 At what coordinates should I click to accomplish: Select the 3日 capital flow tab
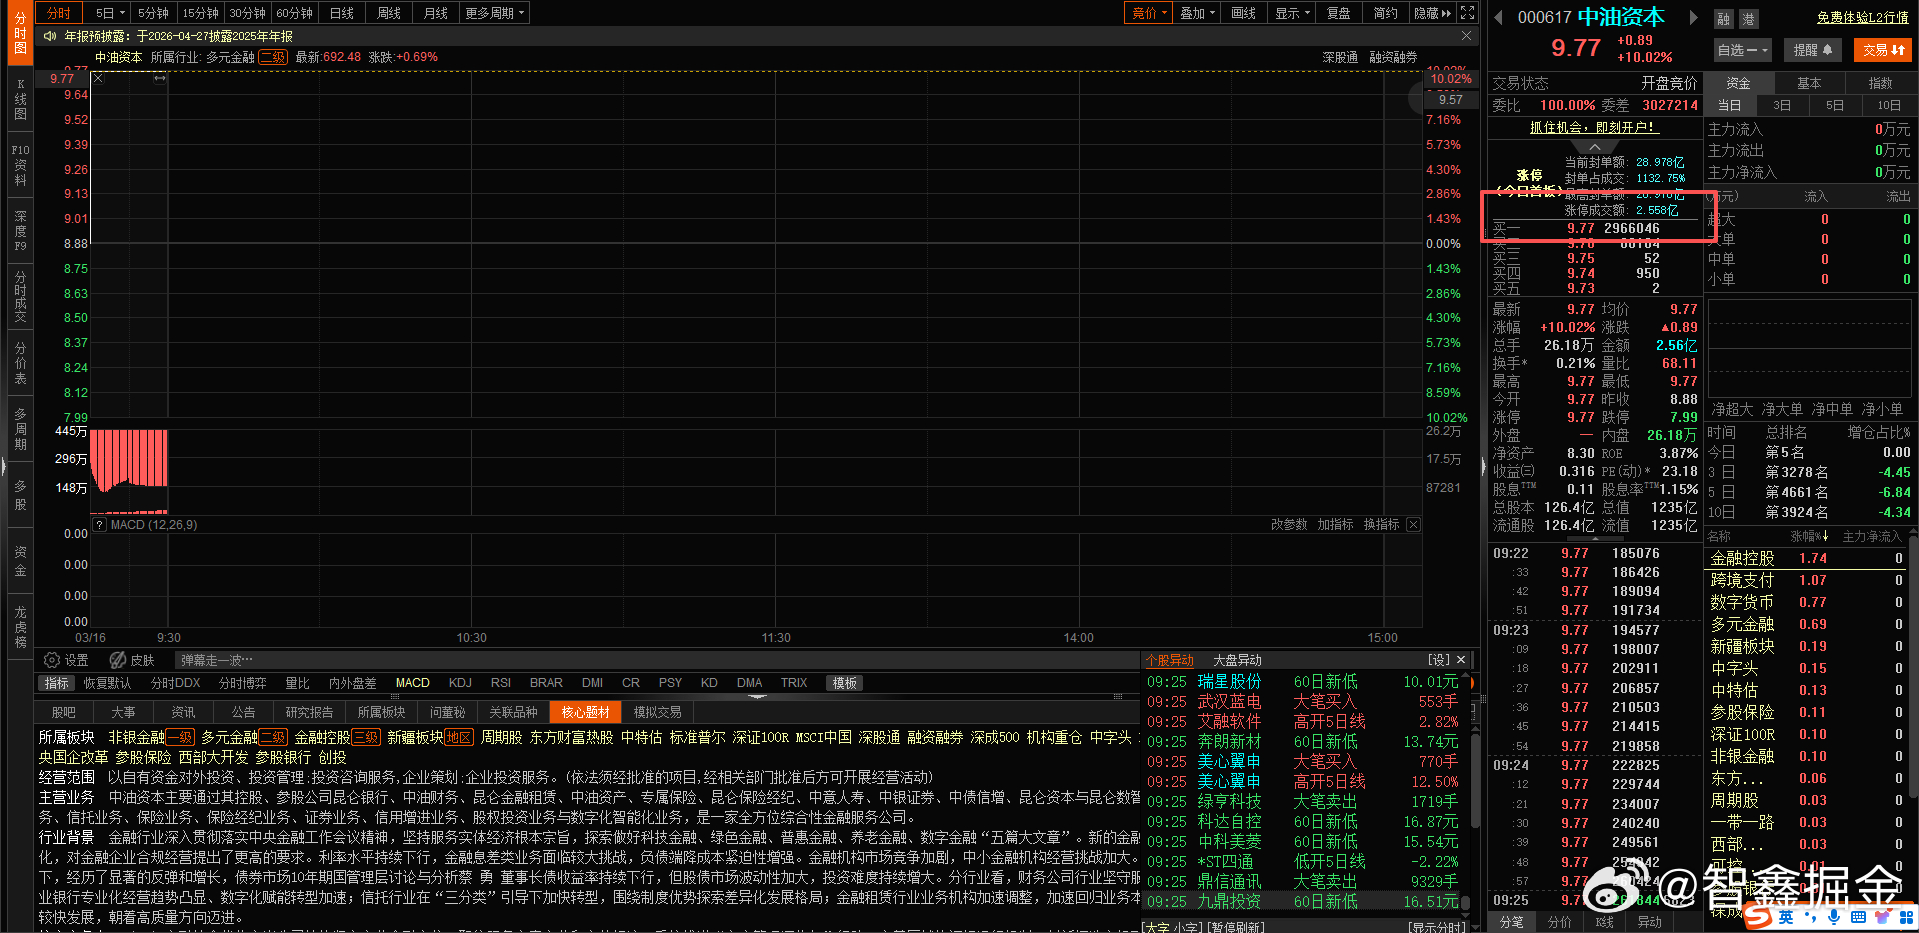tap(1782, 105)
